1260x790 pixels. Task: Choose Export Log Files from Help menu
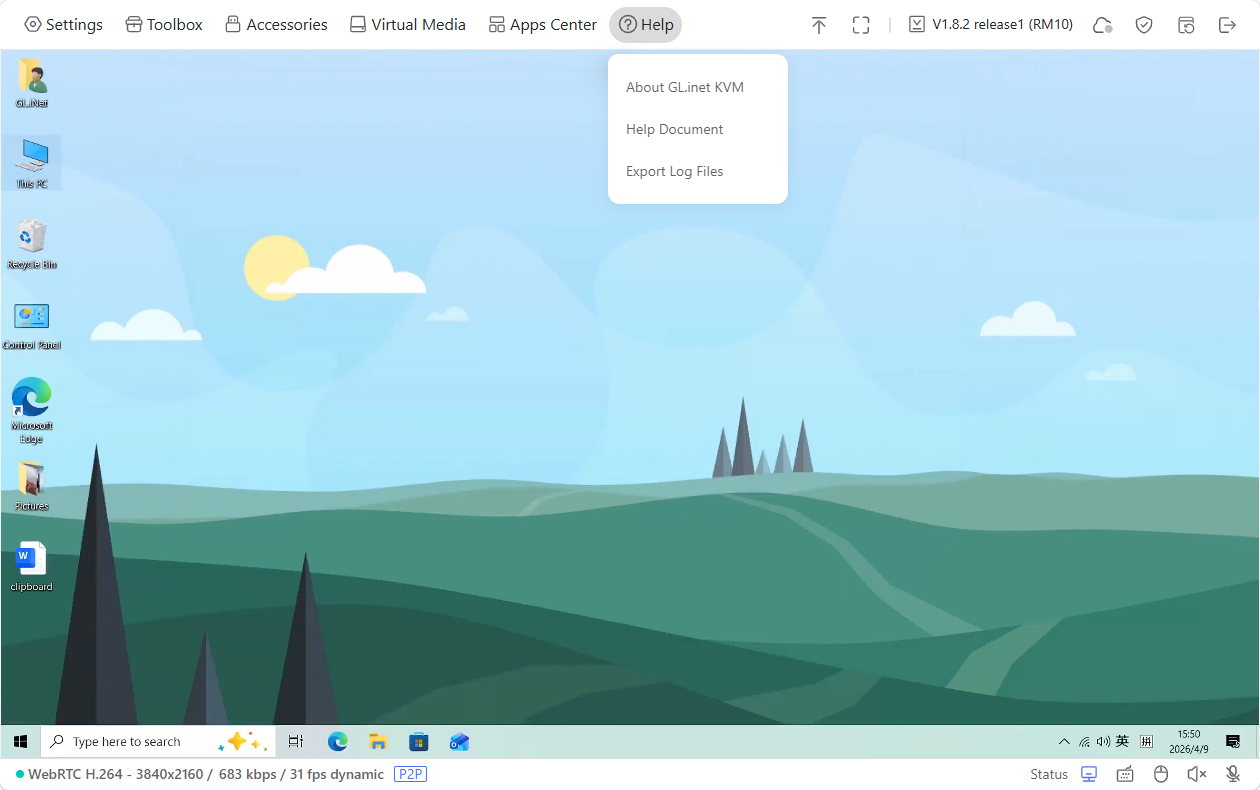674,171
